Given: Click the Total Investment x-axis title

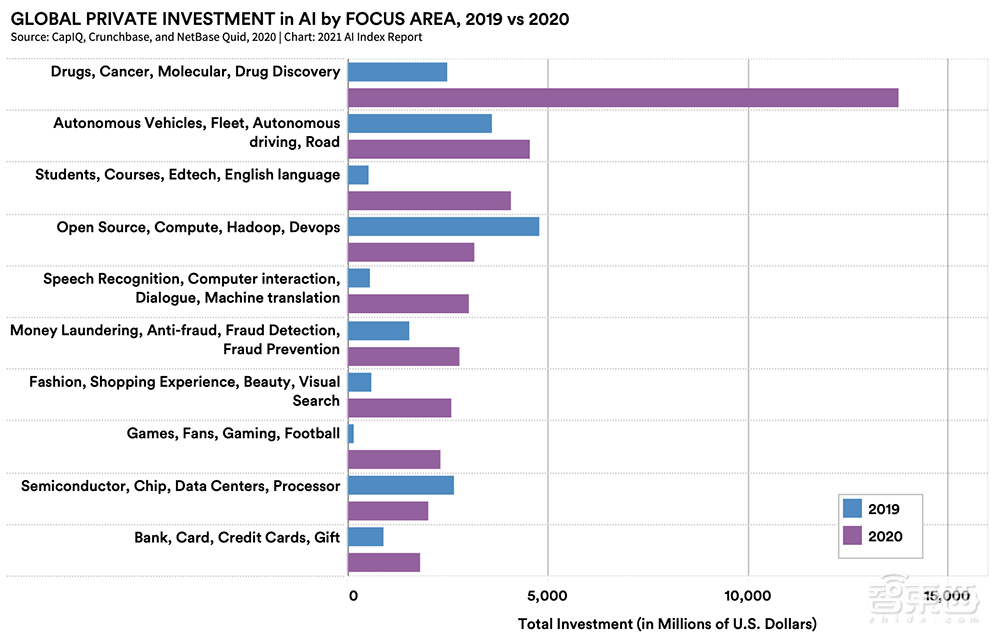Looking at the screenshot, I should (x=667, y=624).
